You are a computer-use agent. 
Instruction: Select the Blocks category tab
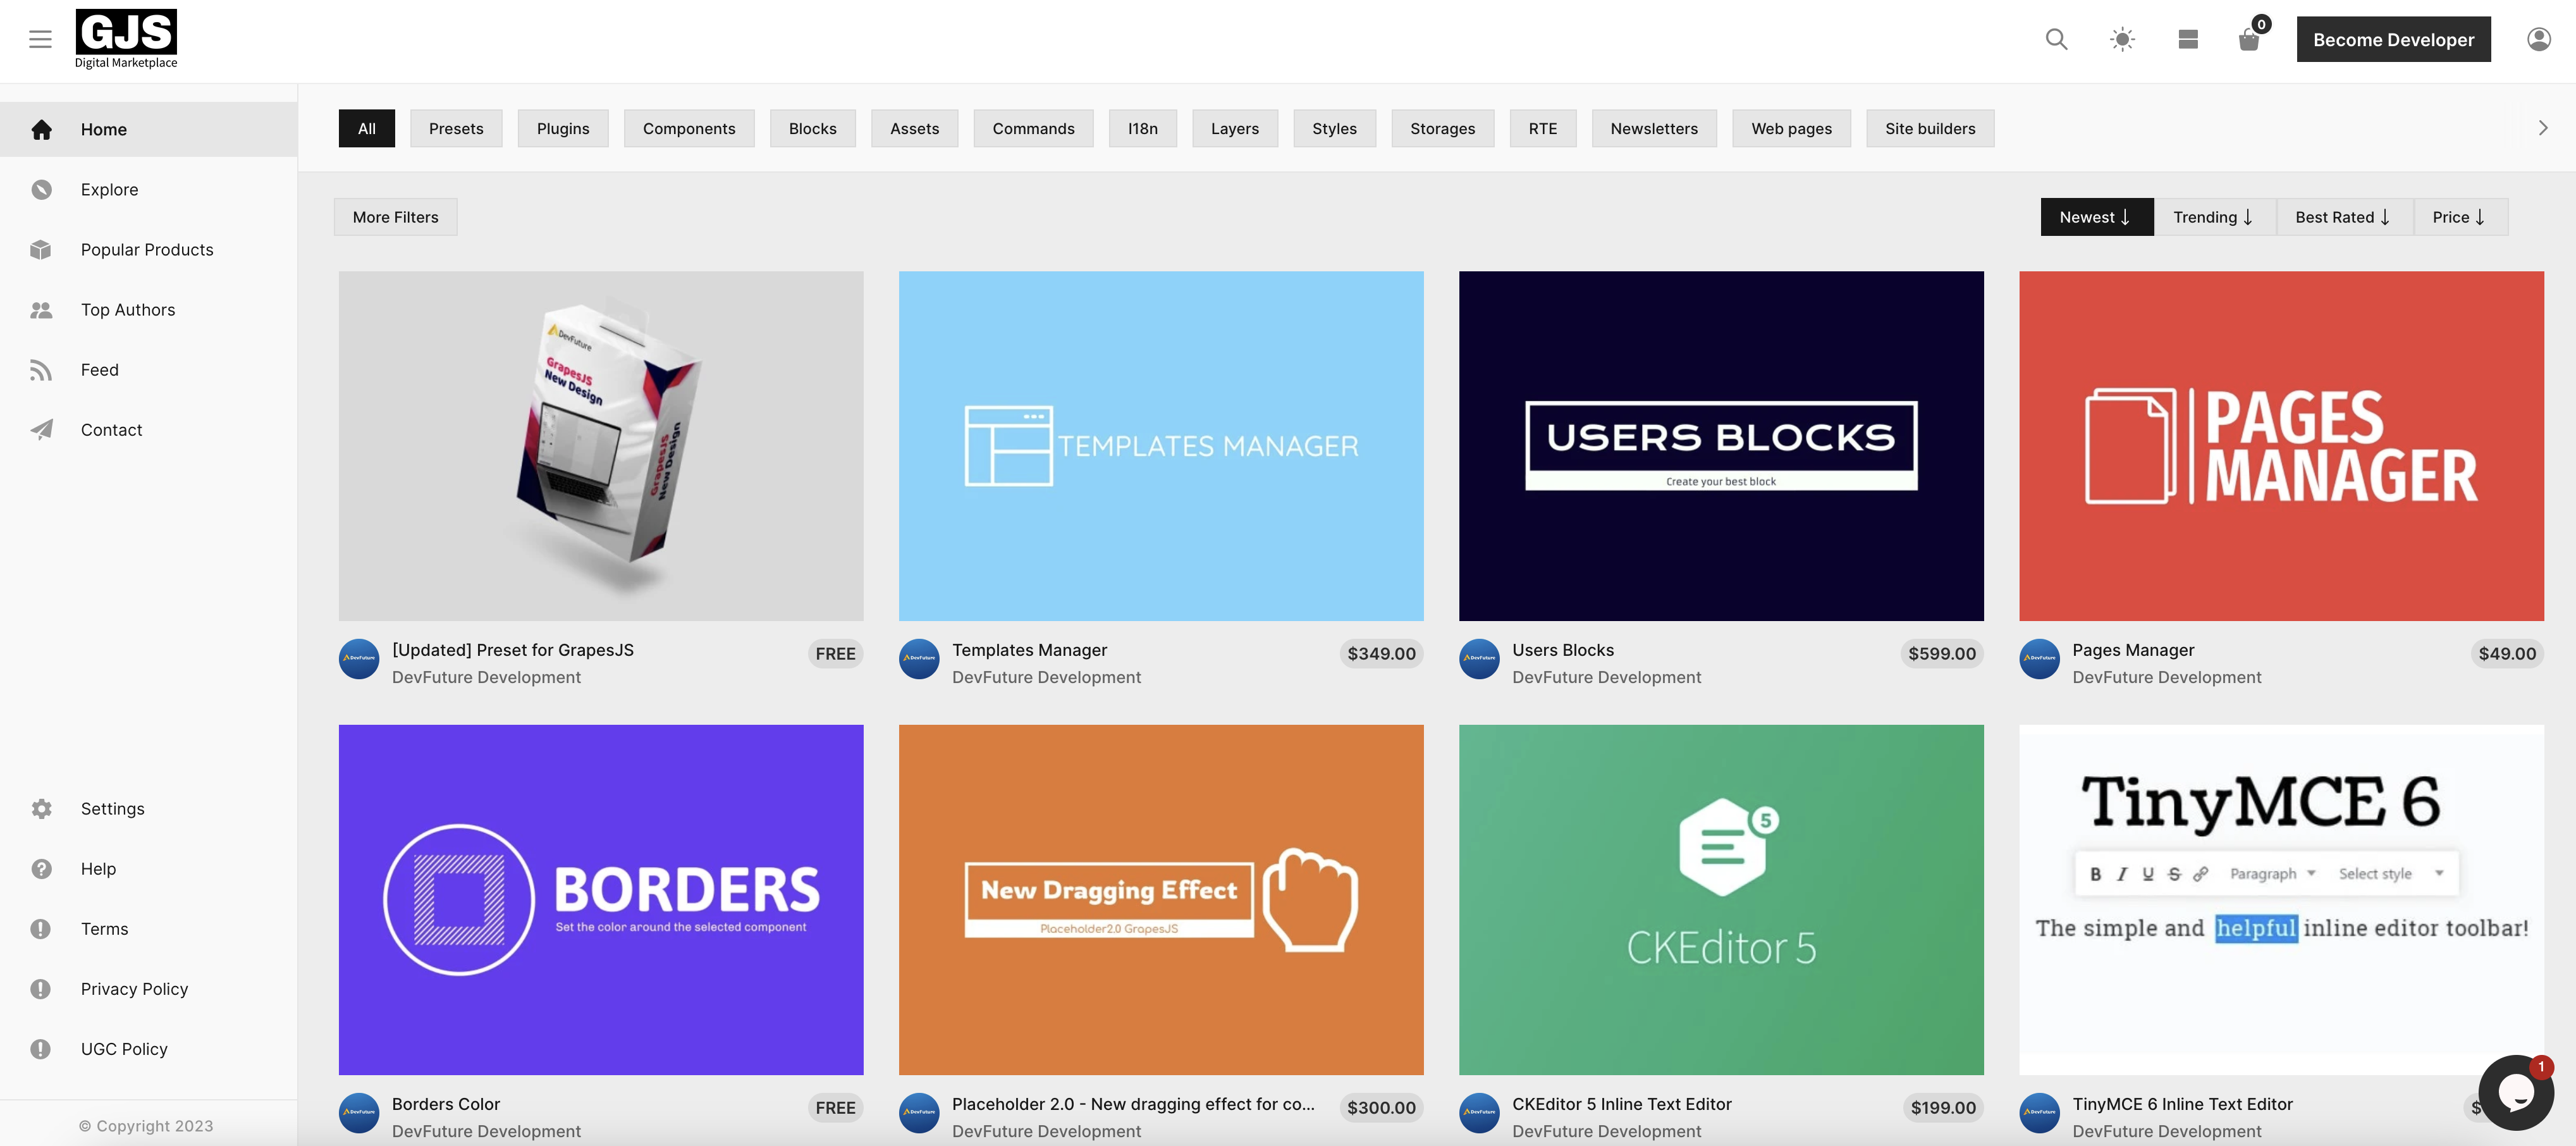[812, 128]
